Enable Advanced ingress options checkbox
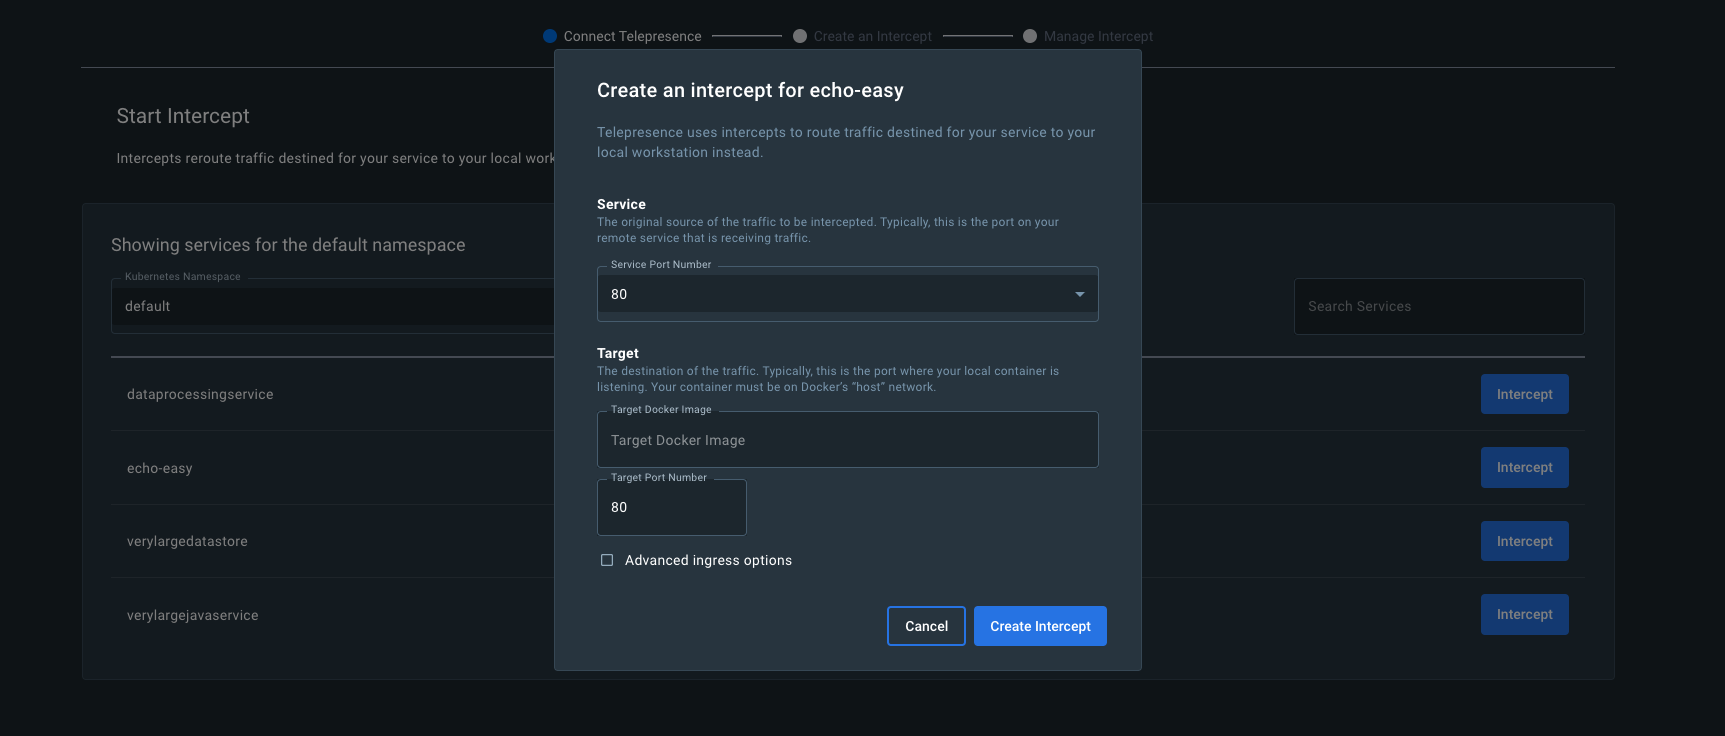The width and height of the screenshot is (1725, 736). [x=607, y=560]
